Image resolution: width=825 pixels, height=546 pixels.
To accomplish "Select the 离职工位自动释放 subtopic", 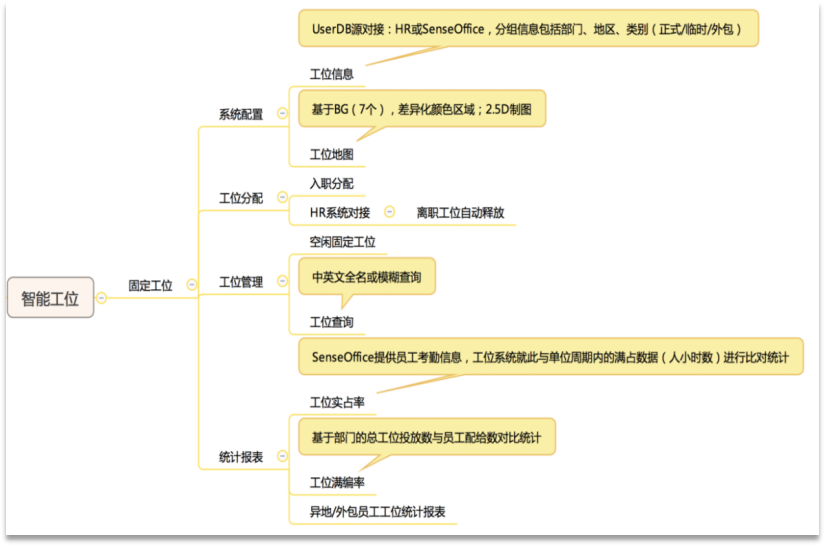I will coord(460,213).
